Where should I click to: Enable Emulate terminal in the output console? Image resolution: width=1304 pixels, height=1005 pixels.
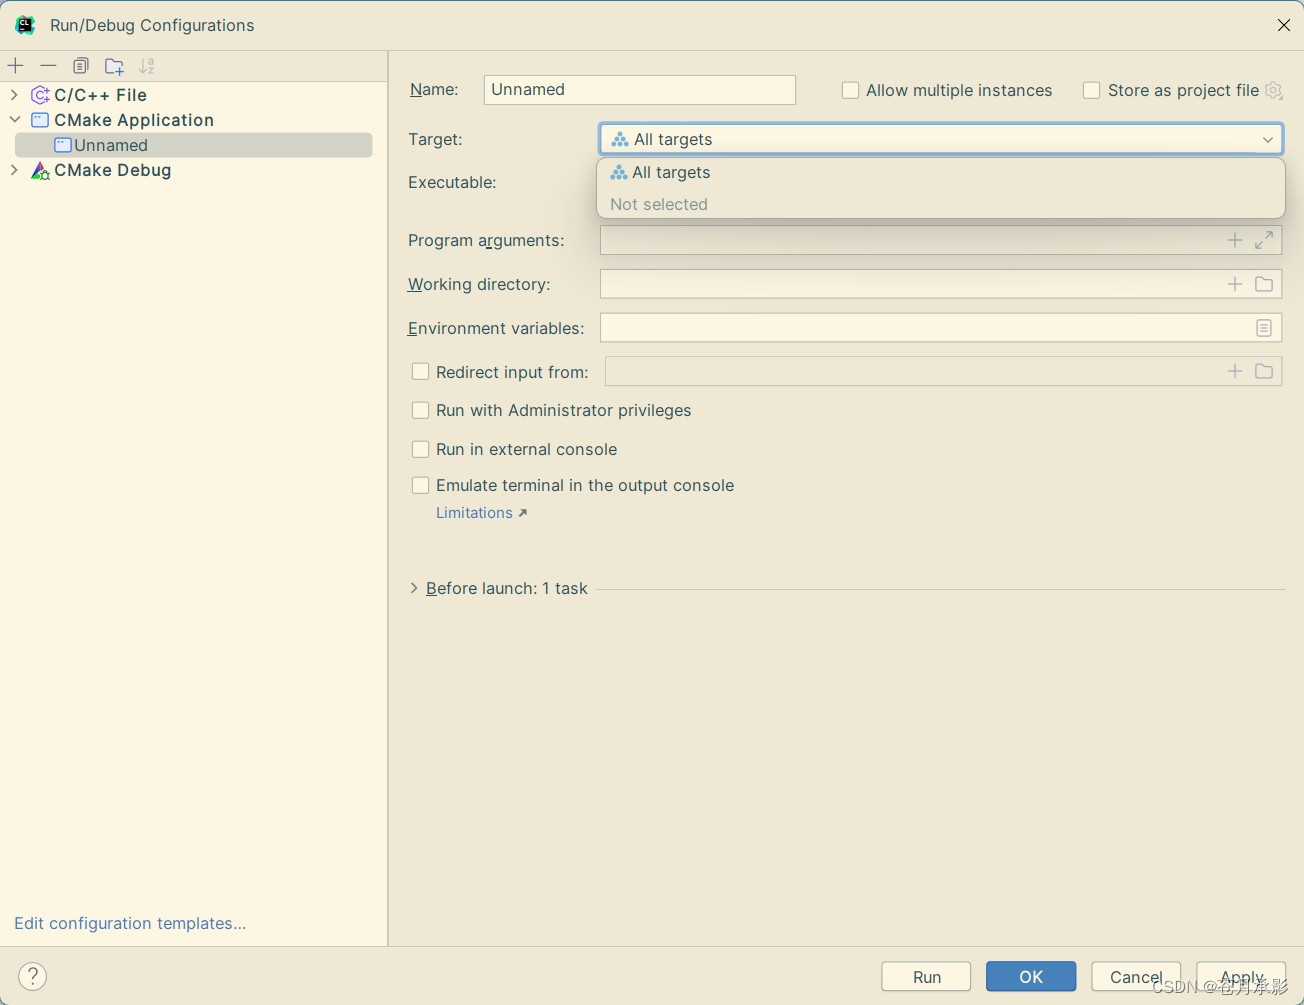coord(421,485)
